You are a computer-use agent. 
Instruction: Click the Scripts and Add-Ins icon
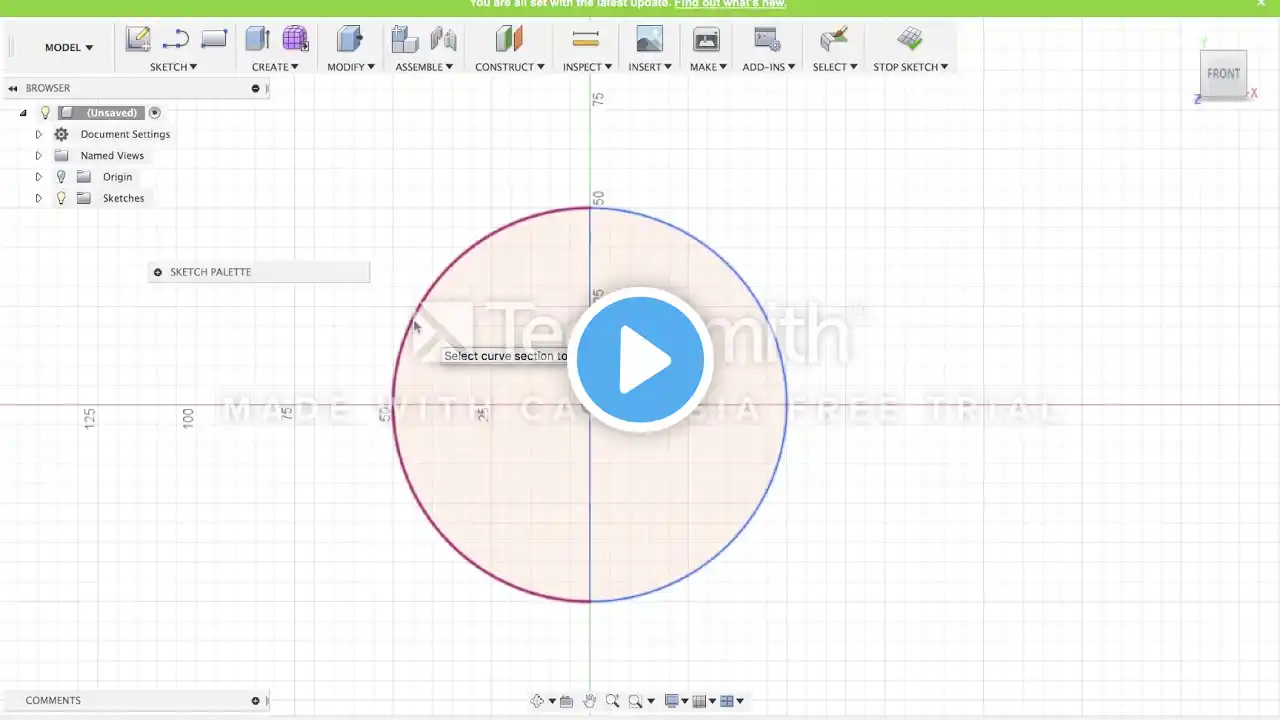pos(767,39)
